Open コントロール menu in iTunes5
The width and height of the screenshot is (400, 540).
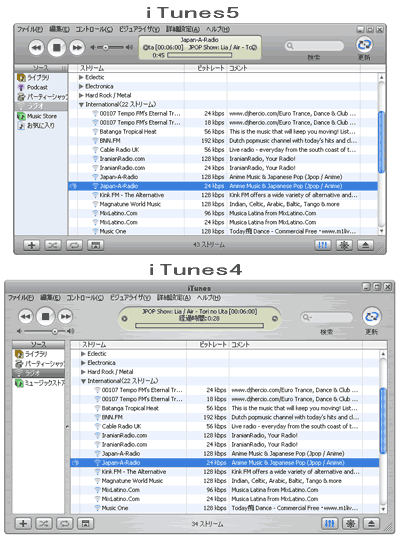tap(94, 29)
